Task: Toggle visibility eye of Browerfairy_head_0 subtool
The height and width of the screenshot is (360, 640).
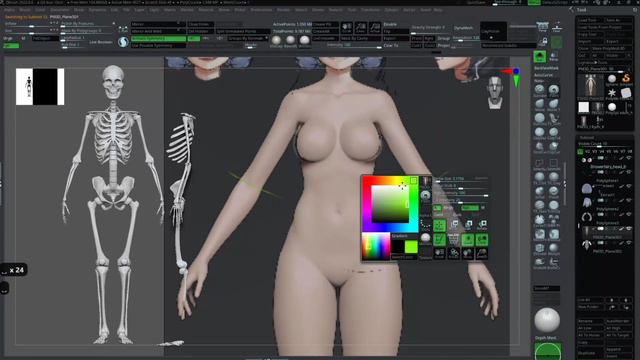Action: coord(629,172)
